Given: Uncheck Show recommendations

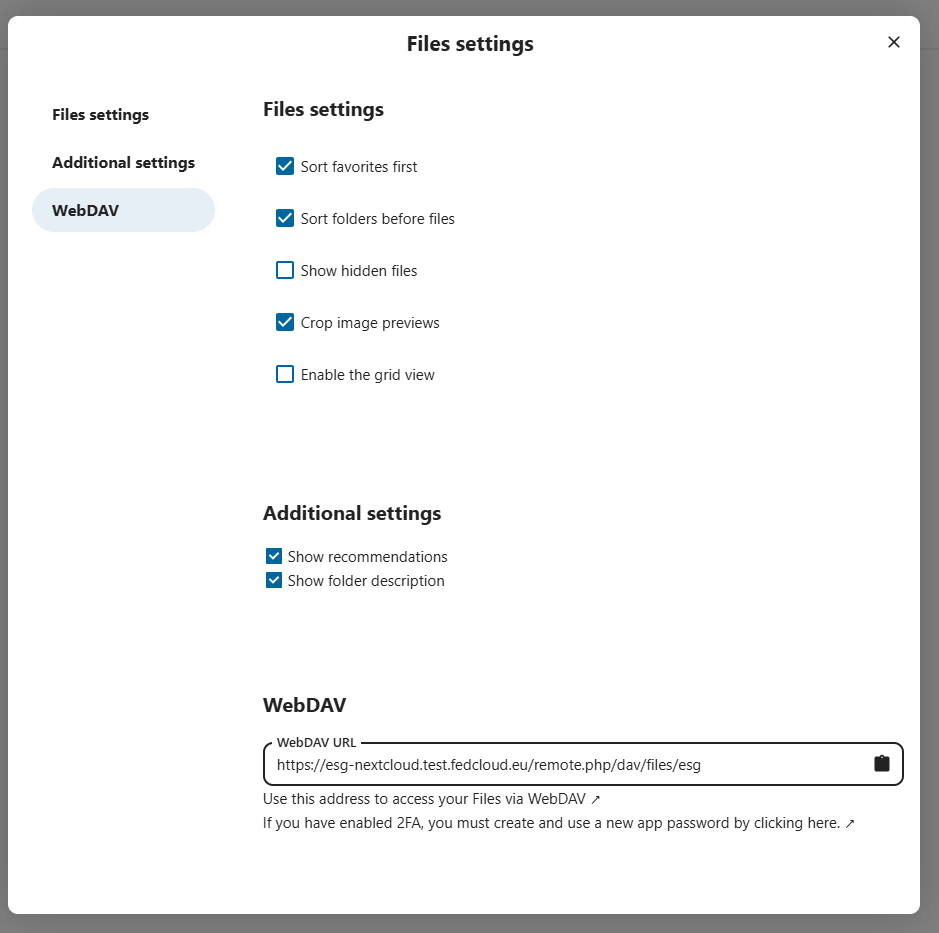Looking at the screenshot, I should (274, 557).
